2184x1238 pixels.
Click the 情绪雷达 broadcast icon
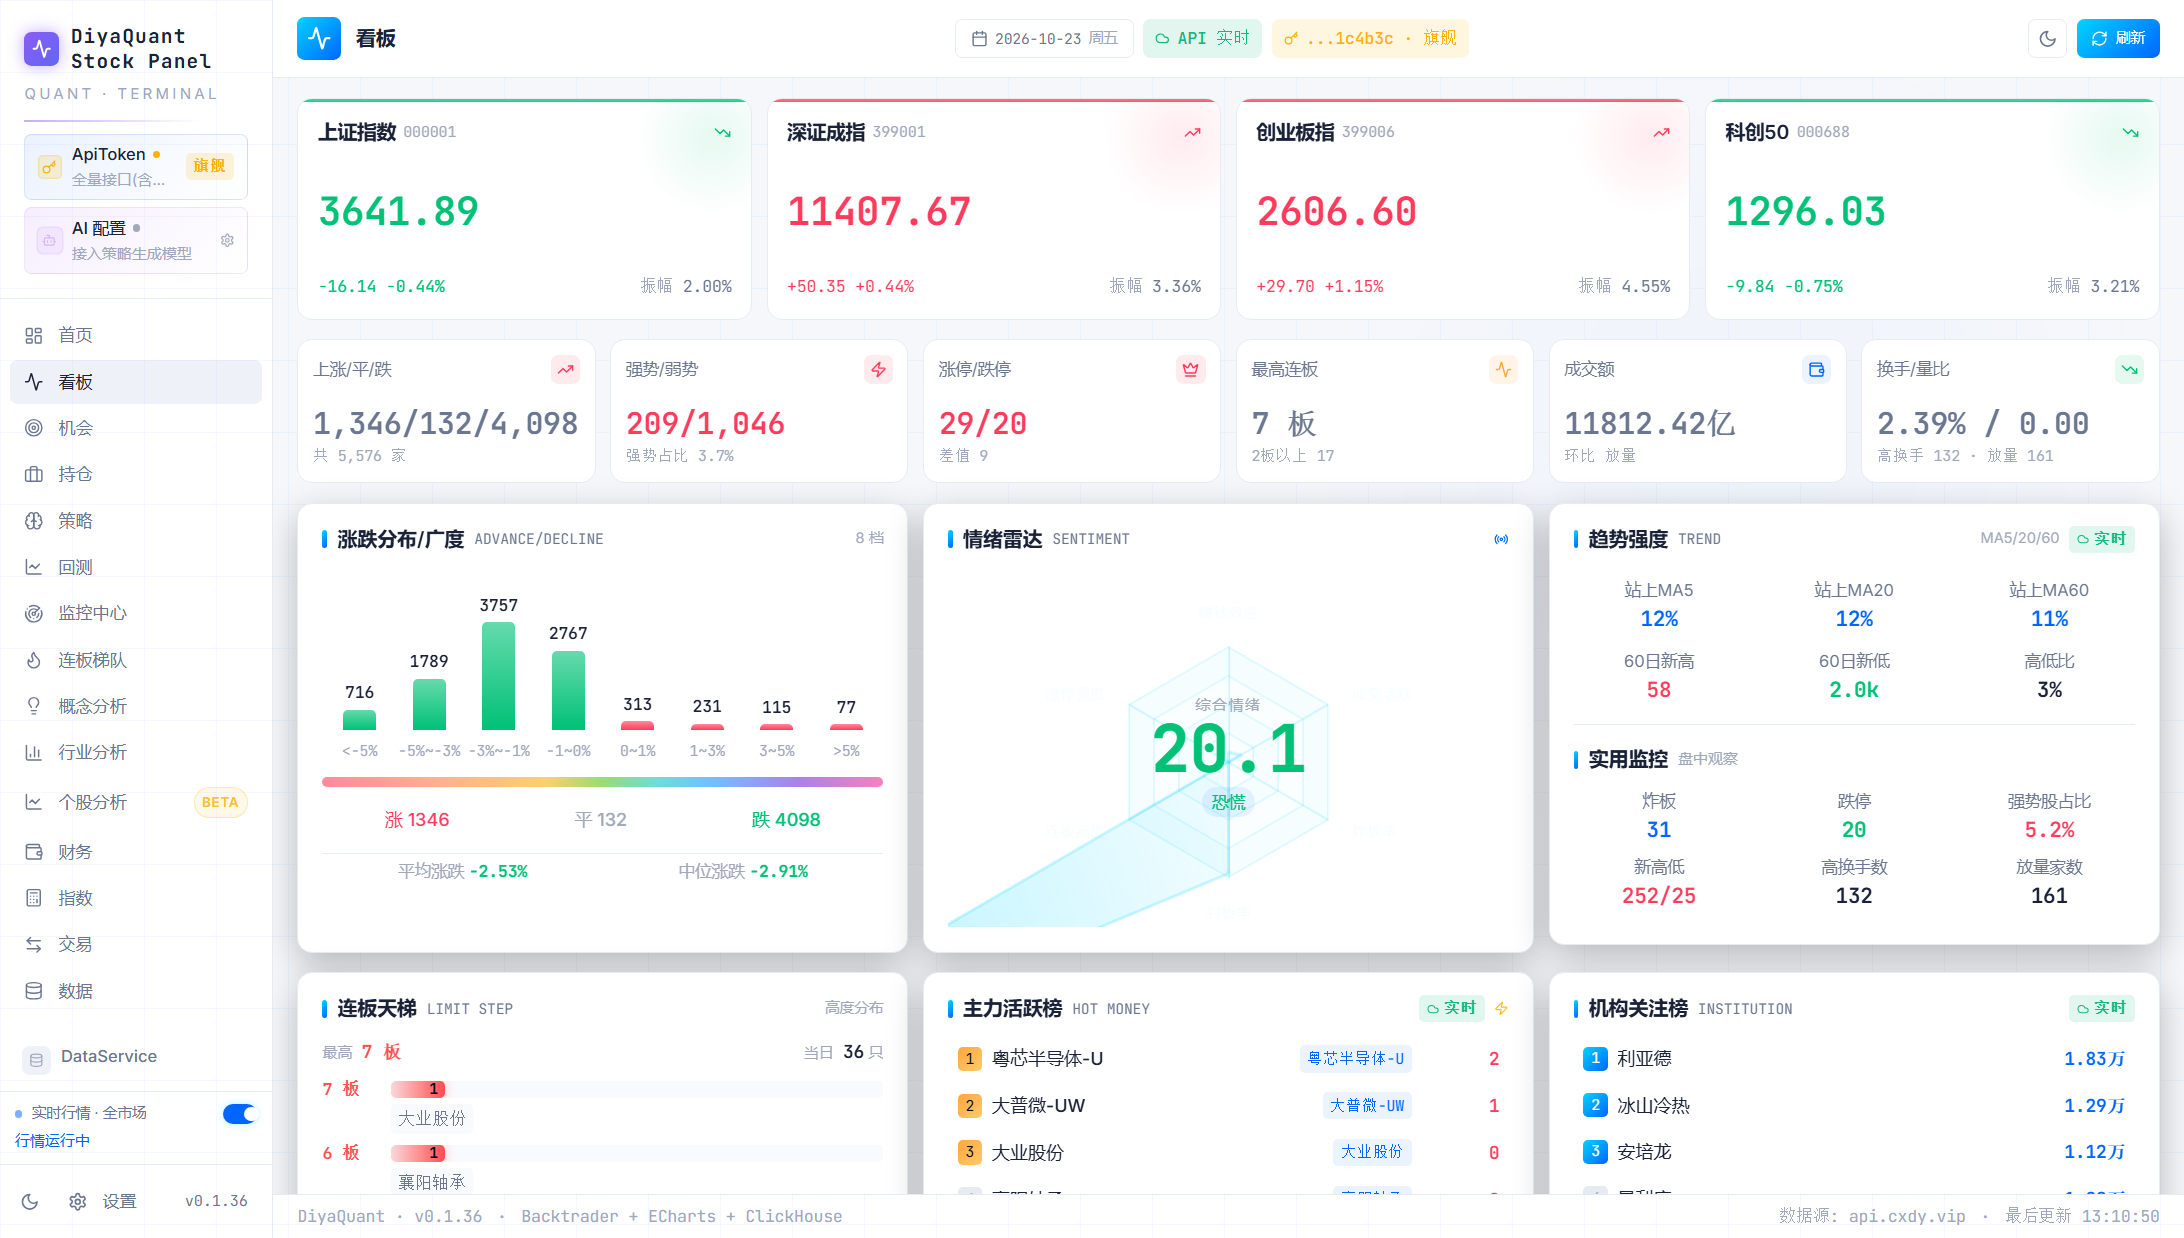1501,539
